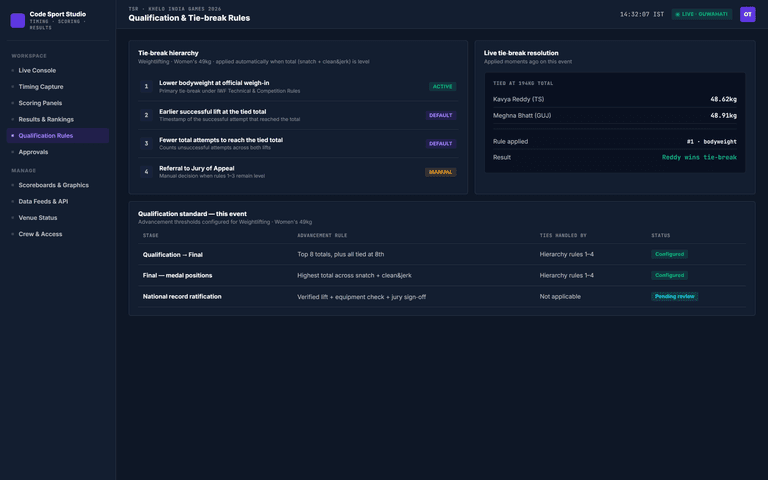768x480 pixels.
Task: Click DEFAULT tag on fewer attempts rule
Action: tap(440, 144)
